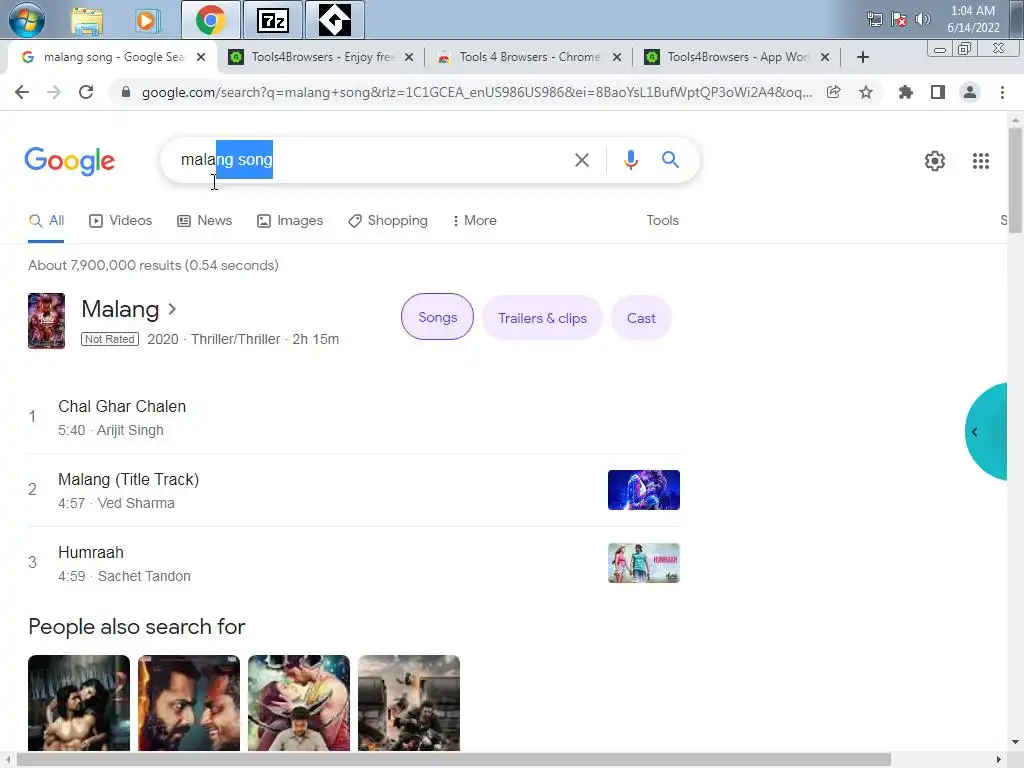Open the Malang movie title link
The image size is (1024, 768).
[x=128, y=310]
